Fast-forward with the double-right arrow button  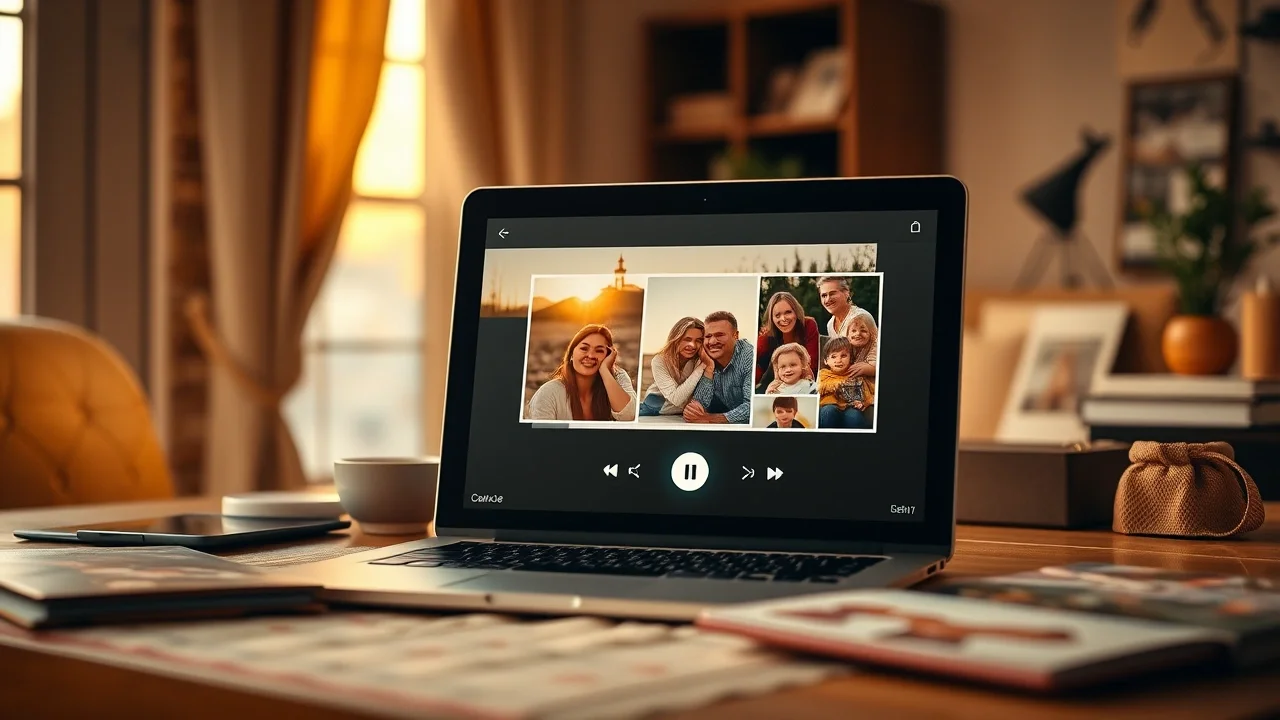[x=775, y=473]
